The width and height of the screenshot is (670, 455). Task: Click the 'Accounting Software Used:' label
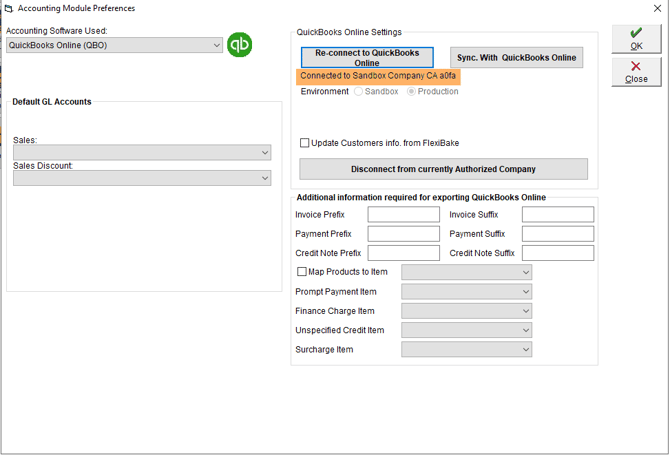pyautogui.click(x=56, y=31)
